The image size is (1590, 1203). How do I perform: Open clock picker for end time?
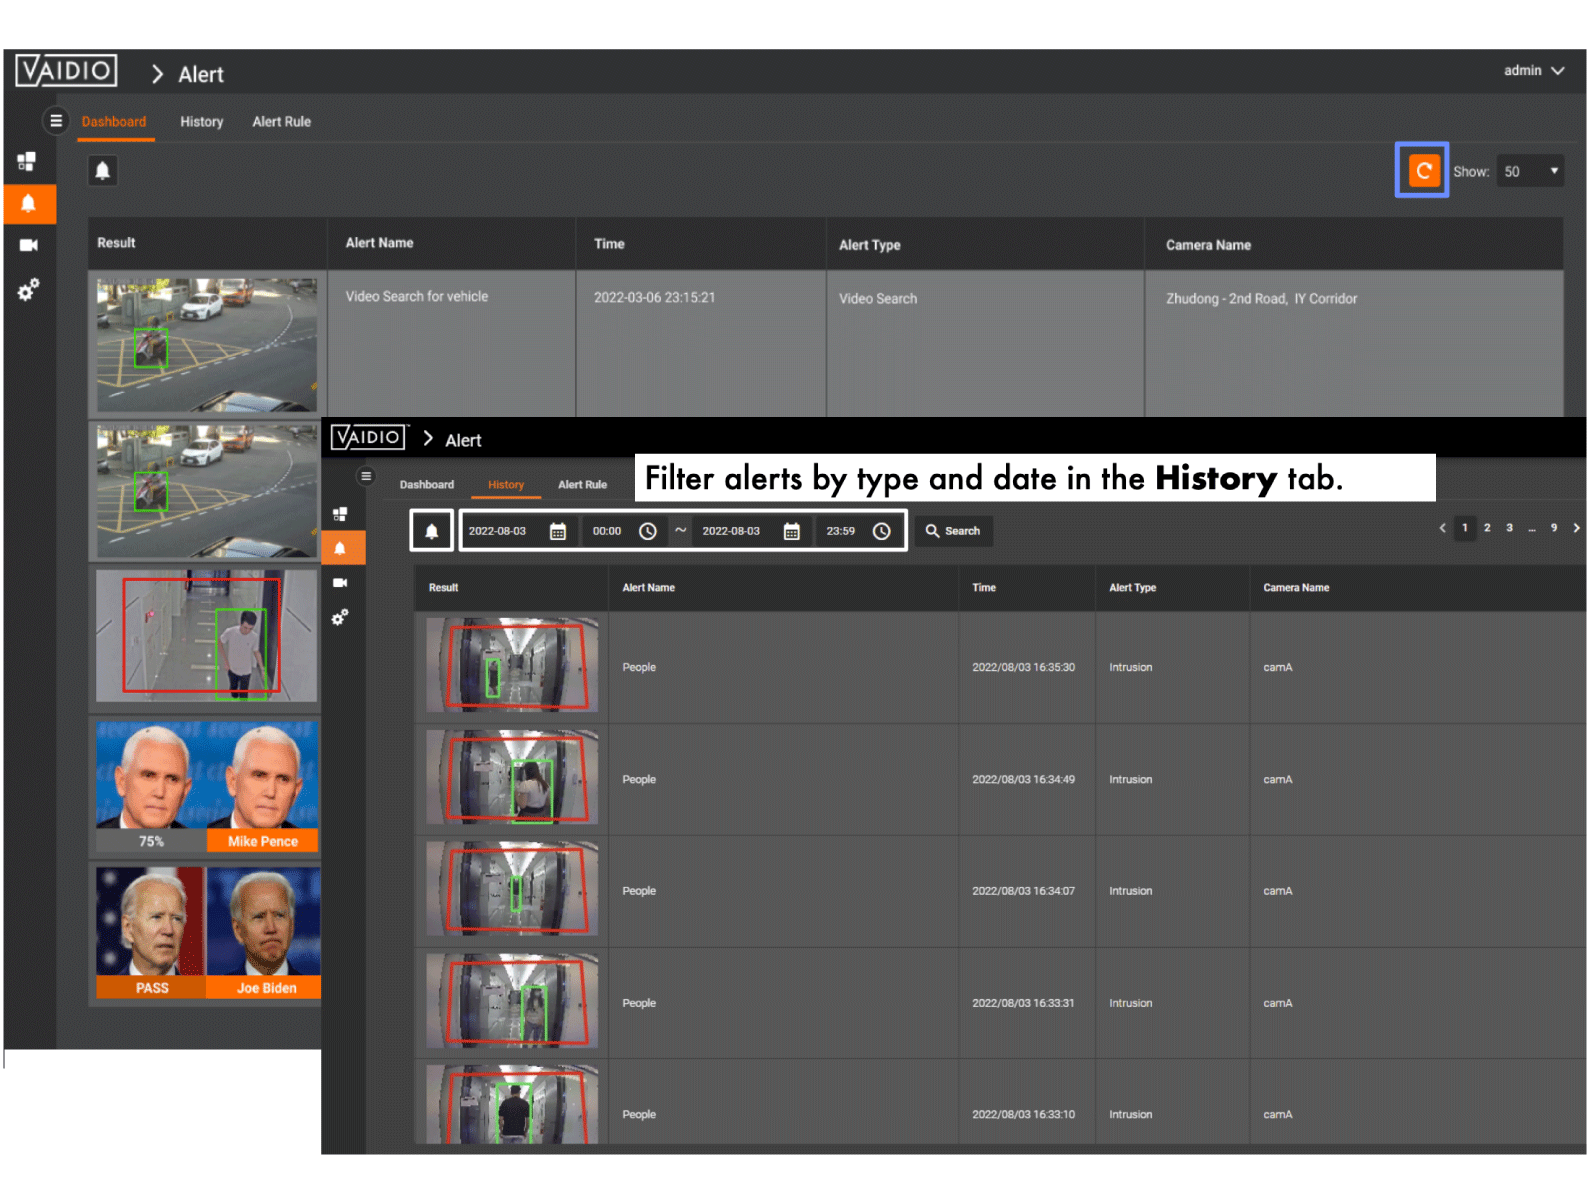point(882,532)
